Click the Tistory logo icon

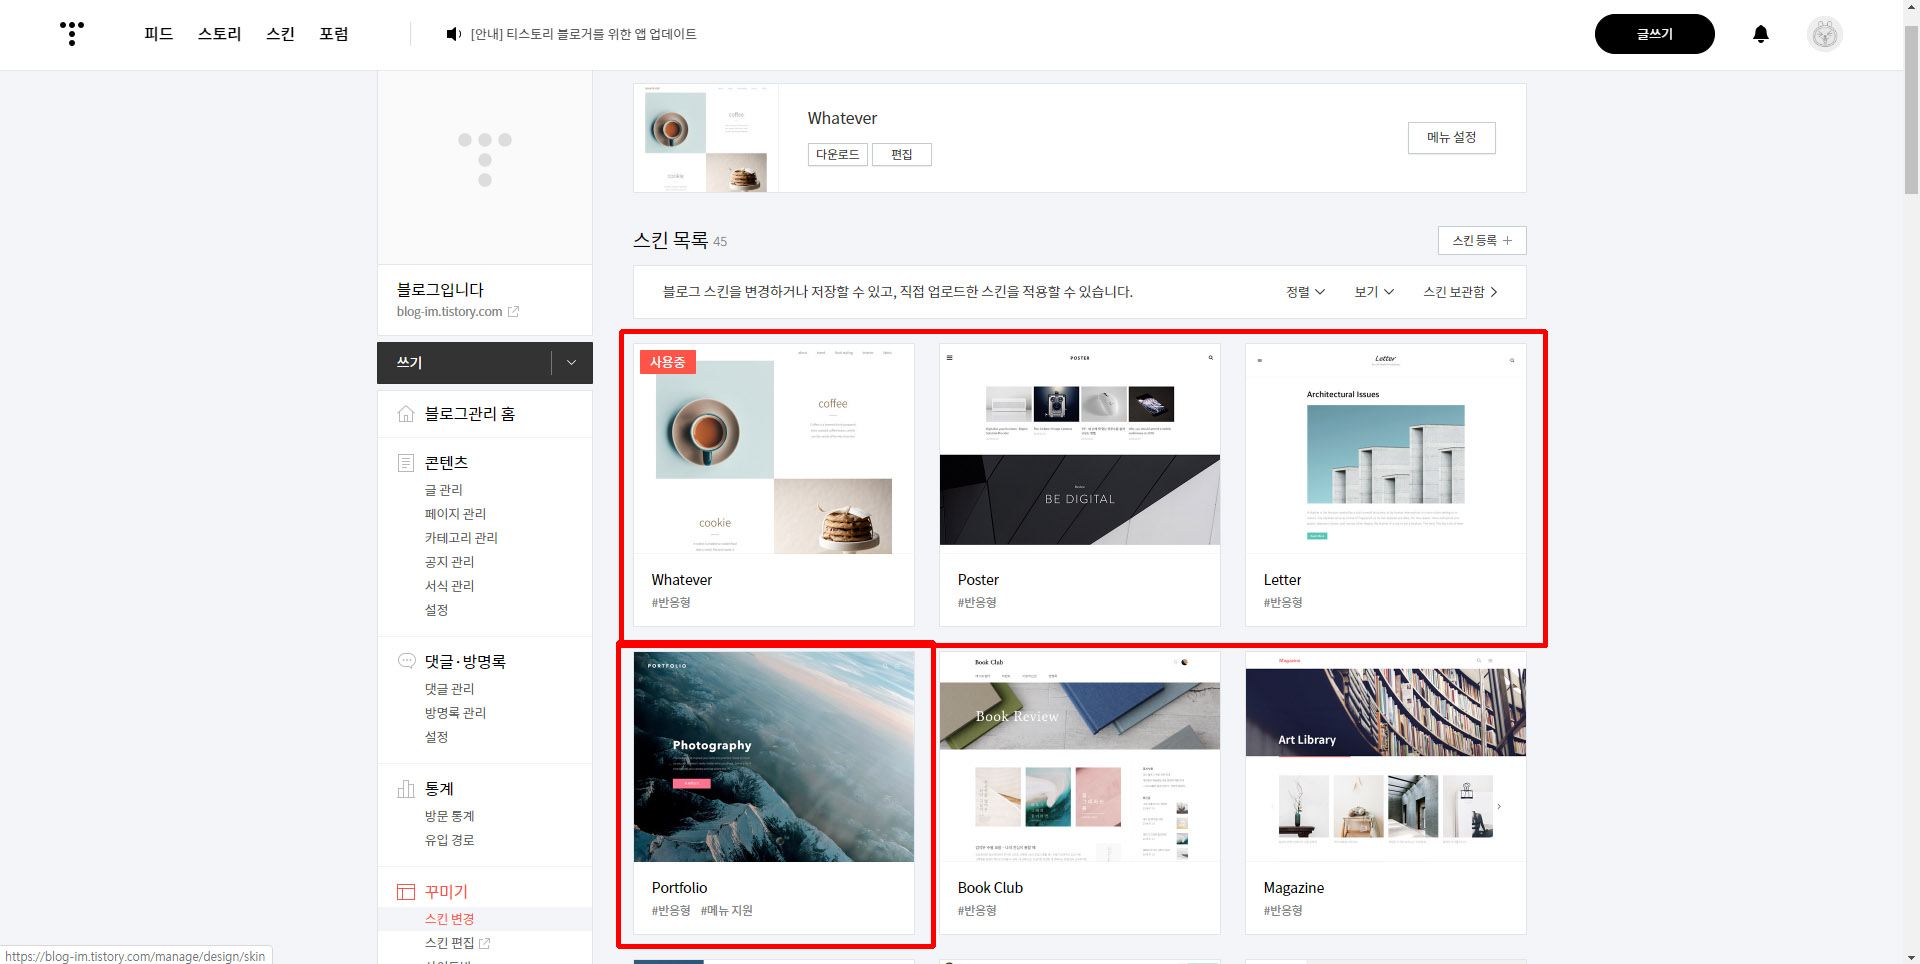[x=72, y=34]
